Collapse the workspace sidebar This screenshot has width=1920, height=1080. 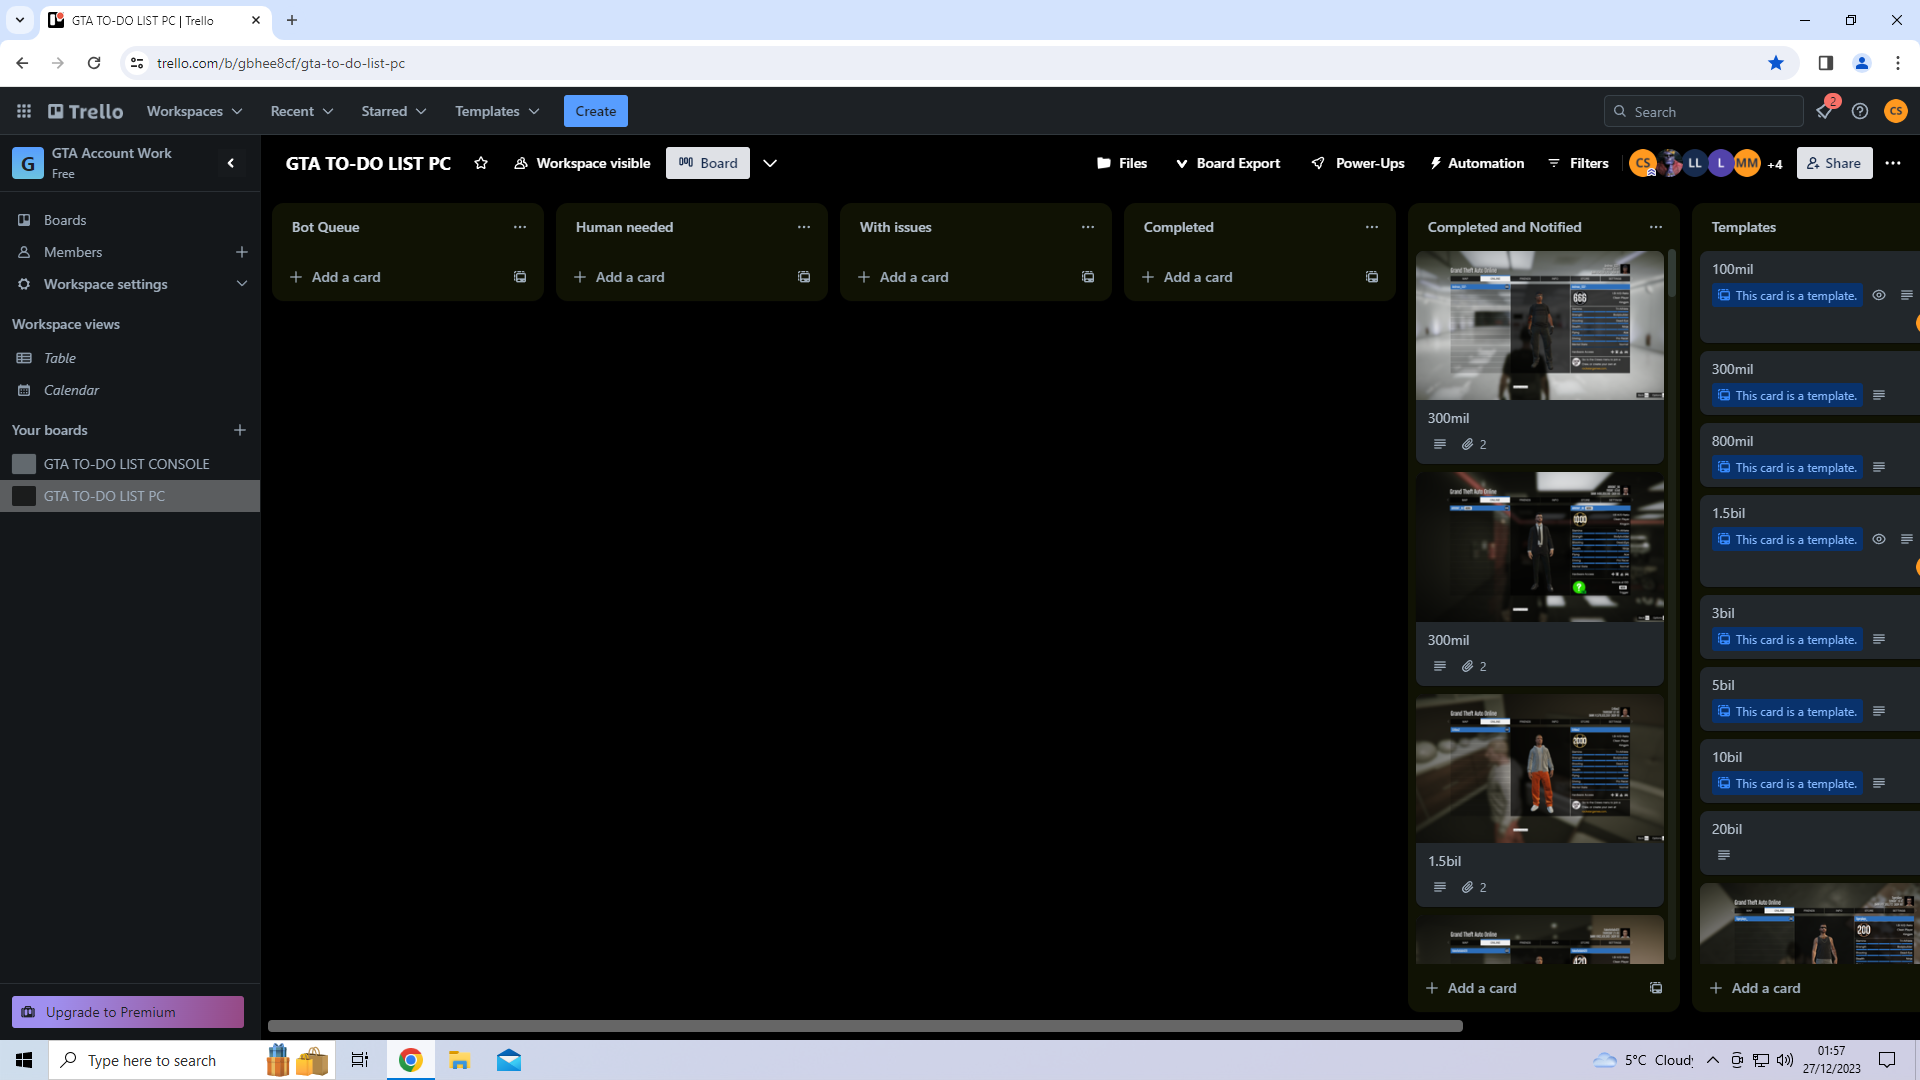231,163
